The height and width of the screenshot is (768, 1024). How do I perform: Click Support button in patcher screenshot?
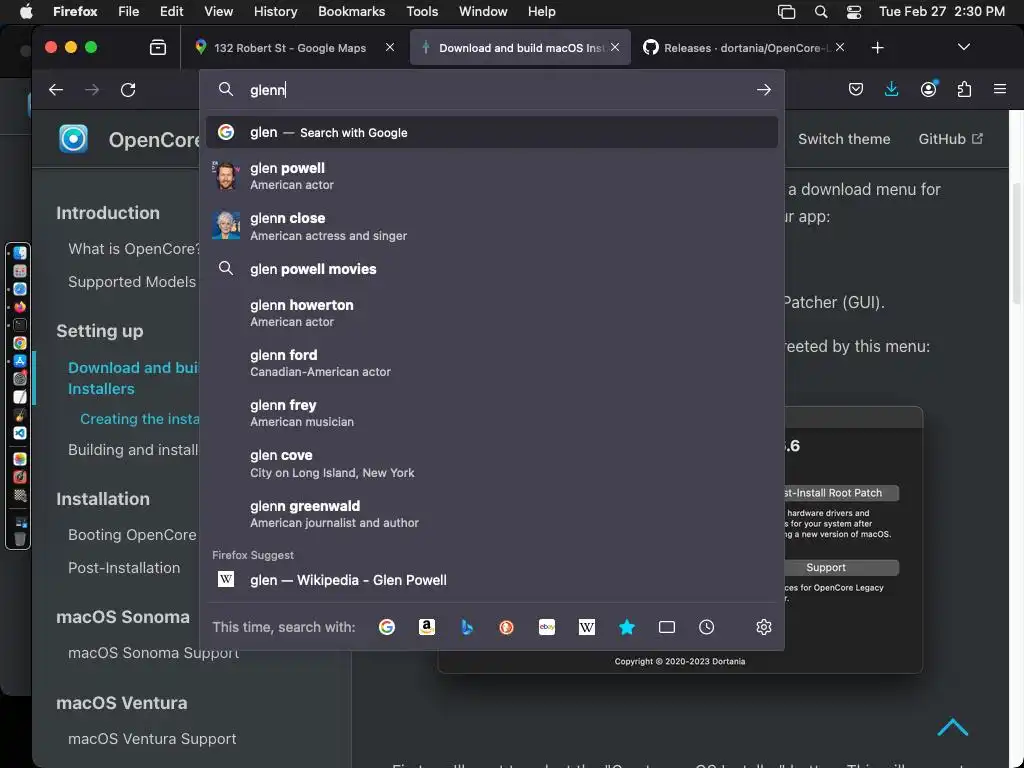825,568
